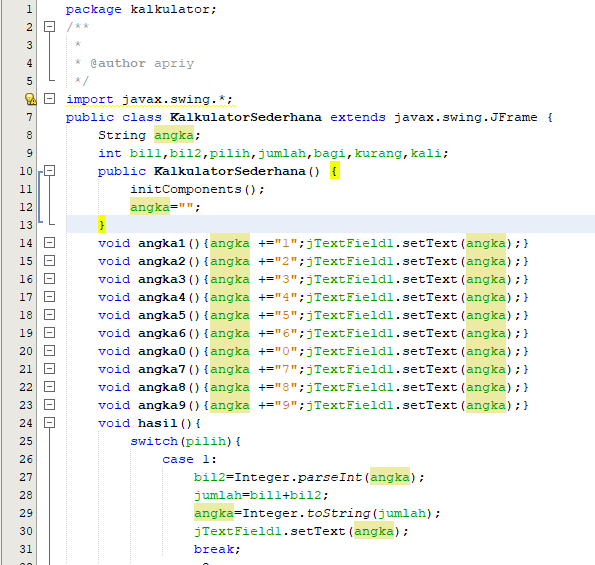Click the switch keyword
Screen dimensions: 595x565
[x=154, y=441]
